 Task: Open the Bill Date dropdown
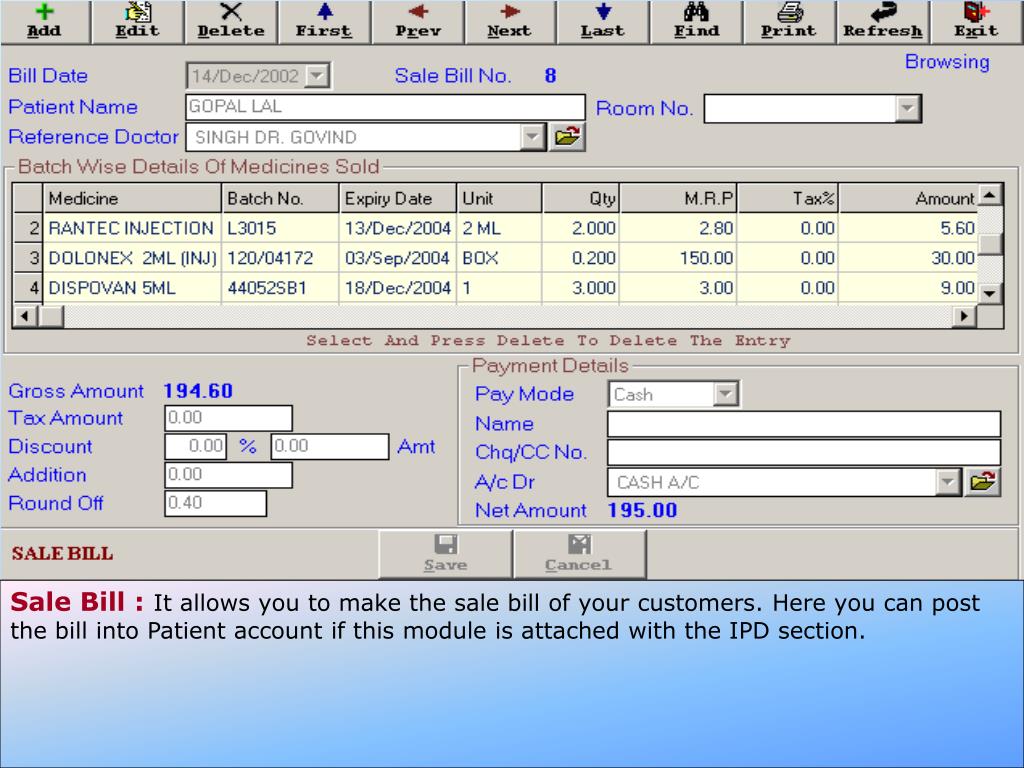[317, 76]
